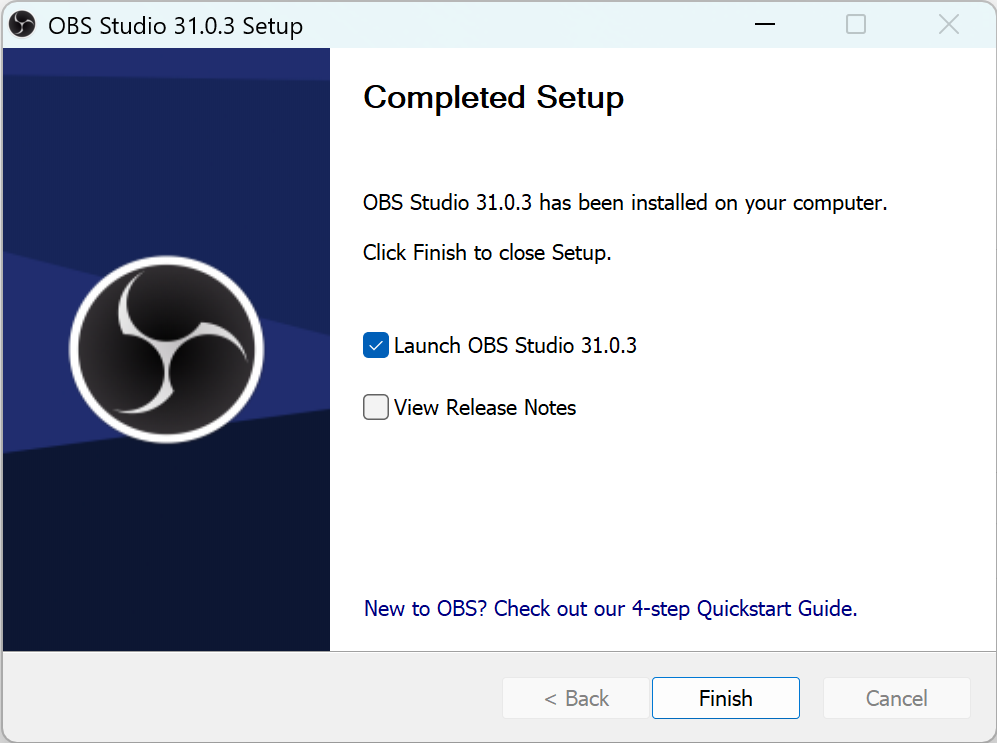Click Cancel to abort setup
997x743 pixels.
(x=896, y=698)
